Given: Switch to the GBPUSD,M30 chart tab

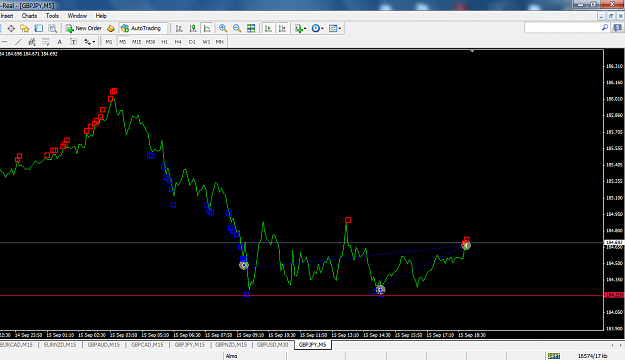Looking at the screenshot, I should 273,345.
